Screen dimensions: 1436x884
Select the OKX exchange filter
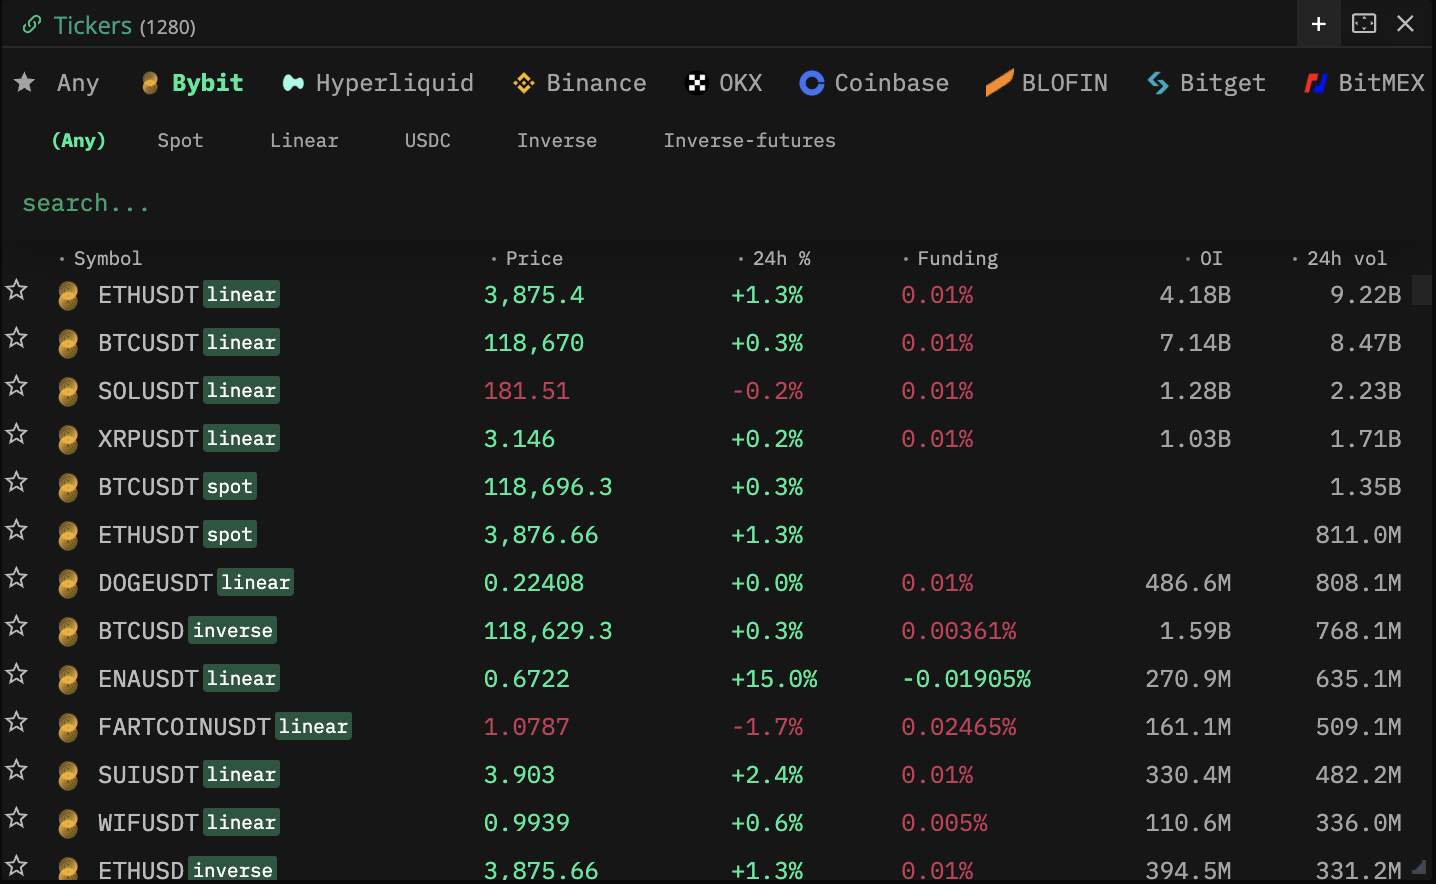pyautogui.click(x=724, y=83)
